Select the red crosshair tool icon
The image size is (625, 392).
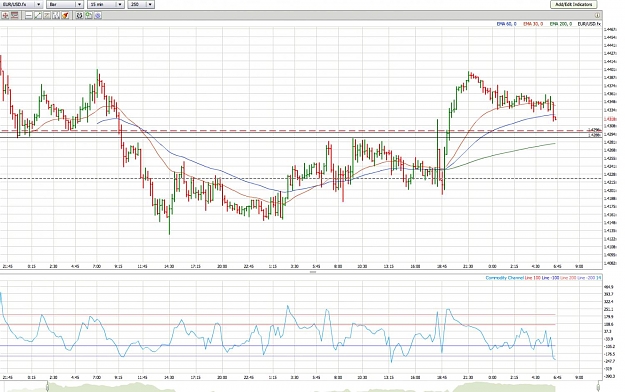tap(5, 16)
